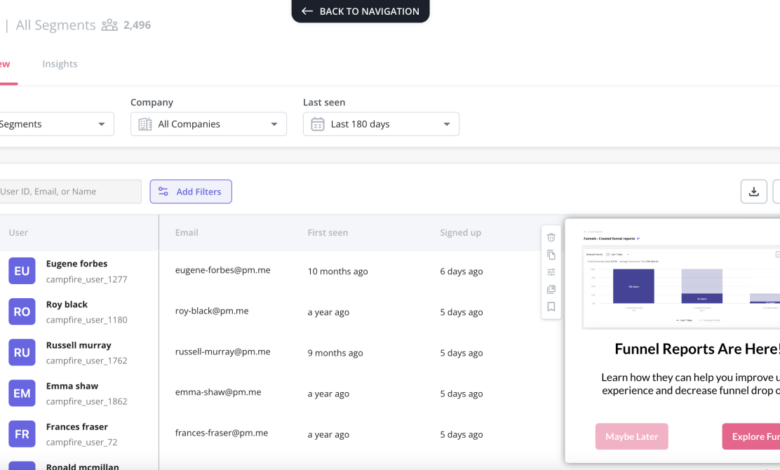This screenshot has width=780, height=470.
Task: Click the bookmark icon in the side toolbar
Action: pyautogui.click(x=551, y=307)
